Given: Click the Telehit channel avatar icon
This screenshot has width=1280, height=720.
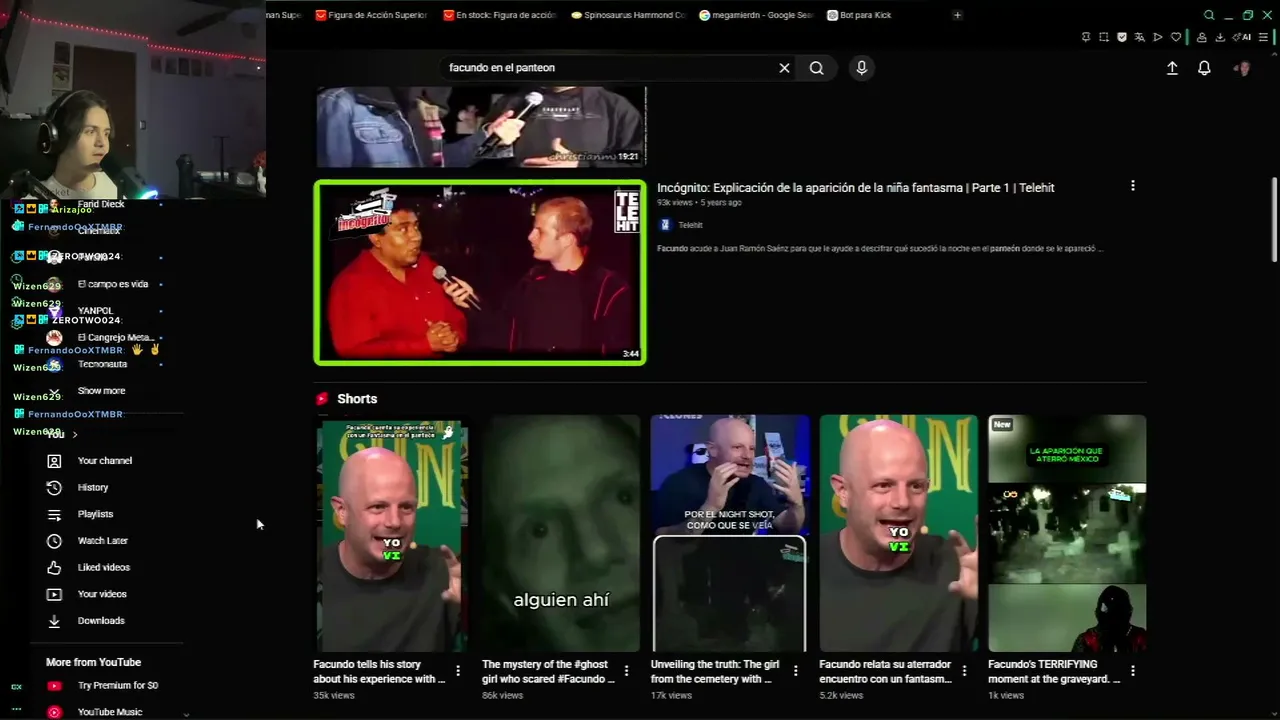Looking at the screenshot, I should click(665, 225).
